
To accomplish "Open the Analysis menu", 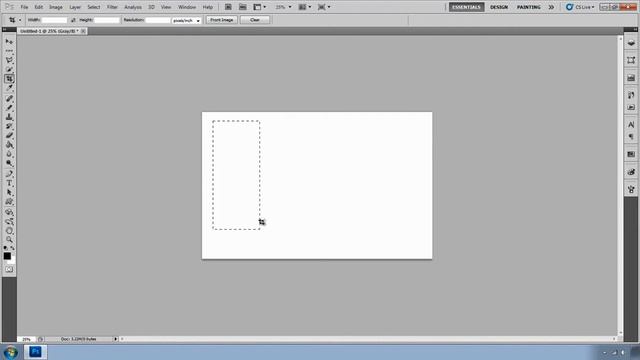I will tap(133, 7).
